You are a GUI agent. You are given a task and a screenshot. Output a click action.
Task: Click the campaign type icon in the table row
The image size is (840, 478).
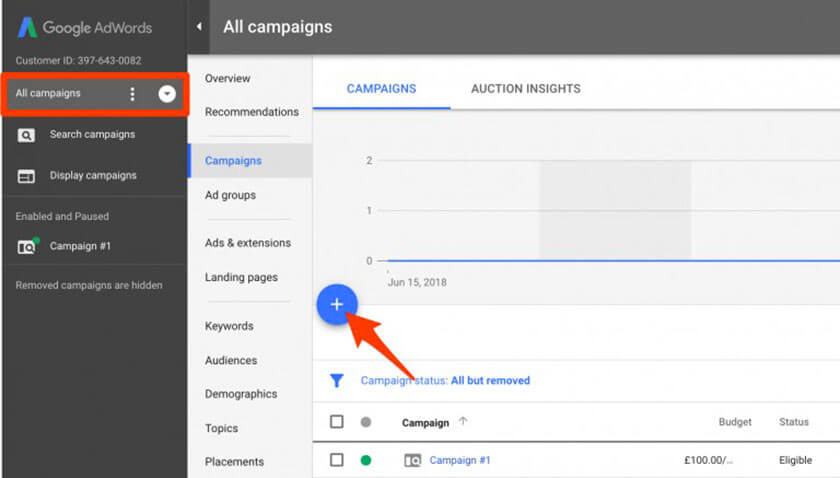click(x=412, y=460)
